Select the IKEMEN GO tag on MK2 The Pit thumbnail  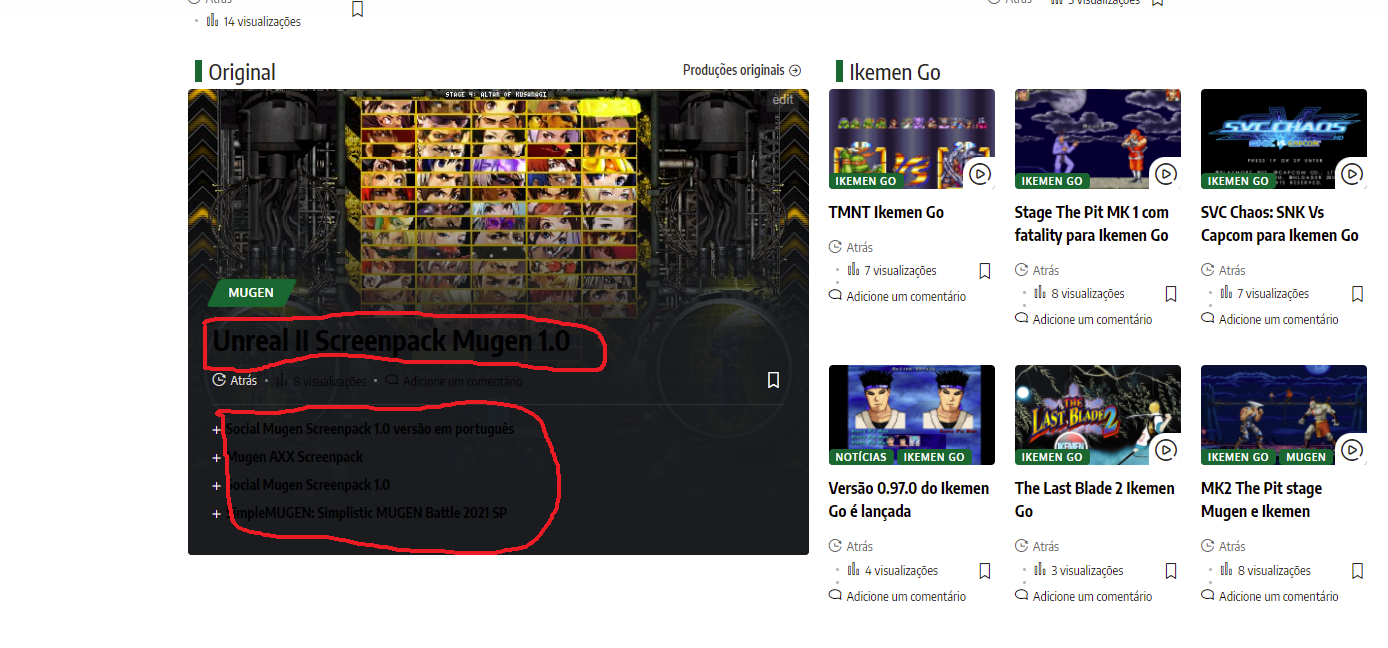point(1238,457)
